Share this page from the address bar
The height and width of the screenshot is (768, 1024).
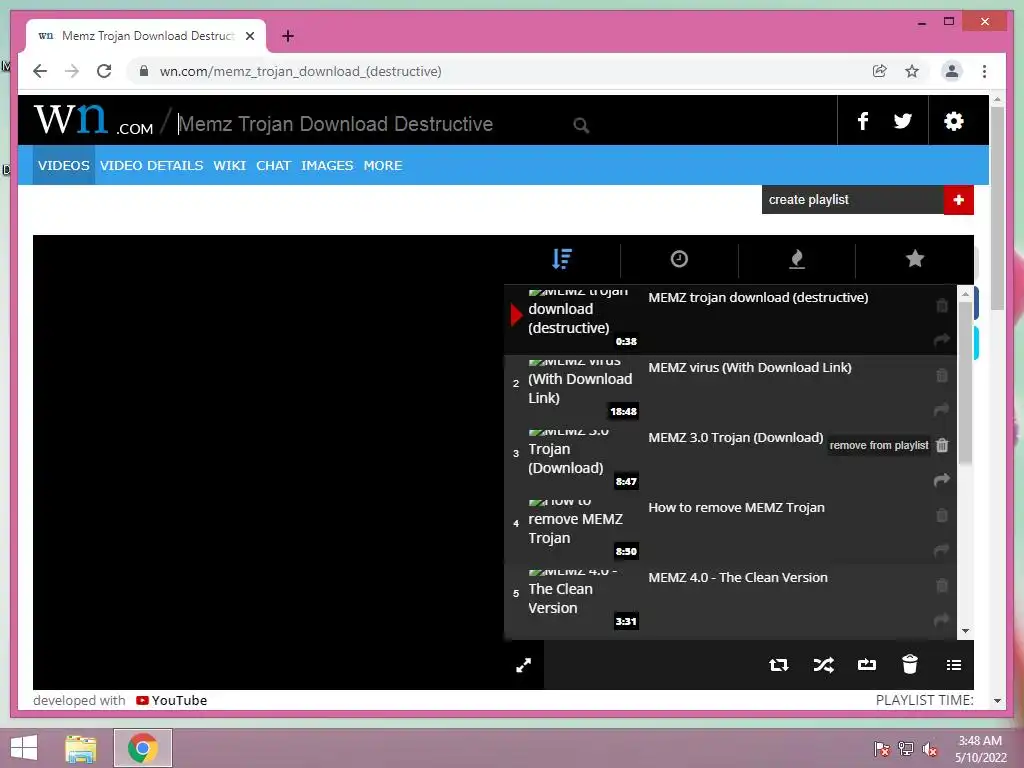880,71
